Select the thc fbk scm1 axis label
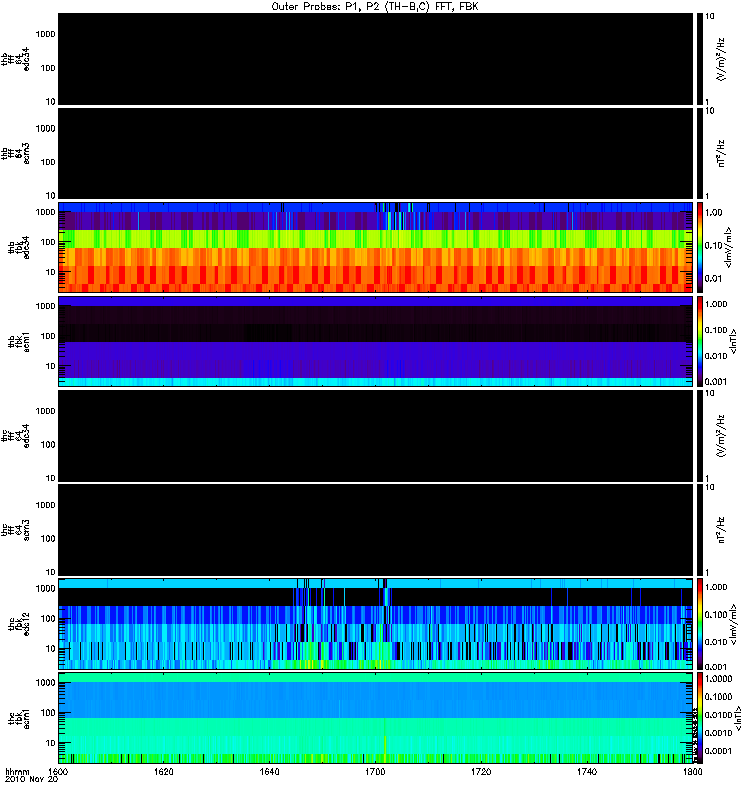The image size is (750, 800). click(19, 718)
